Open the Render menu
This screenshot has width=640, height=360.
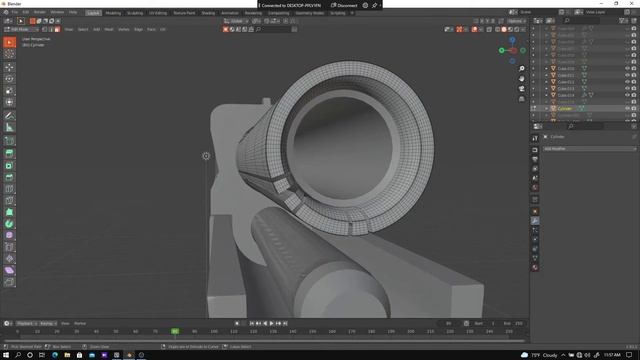[x=40, y=13]
